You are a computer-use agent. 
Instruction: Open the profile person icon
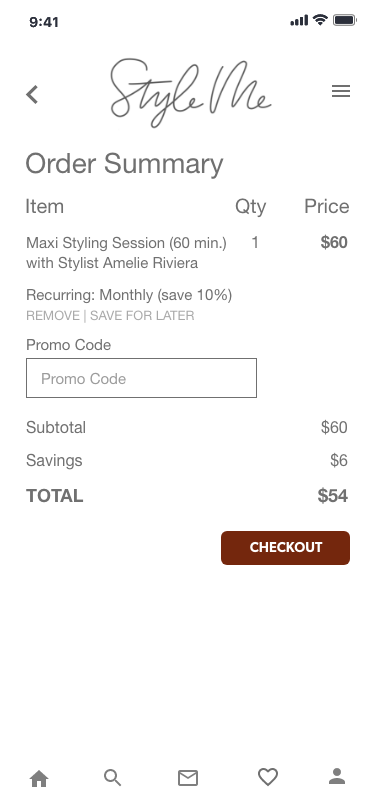[337, 776]
